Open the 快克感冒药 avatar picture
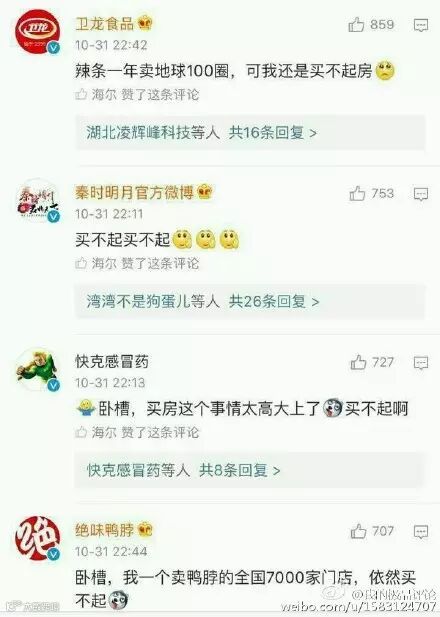 37,369
